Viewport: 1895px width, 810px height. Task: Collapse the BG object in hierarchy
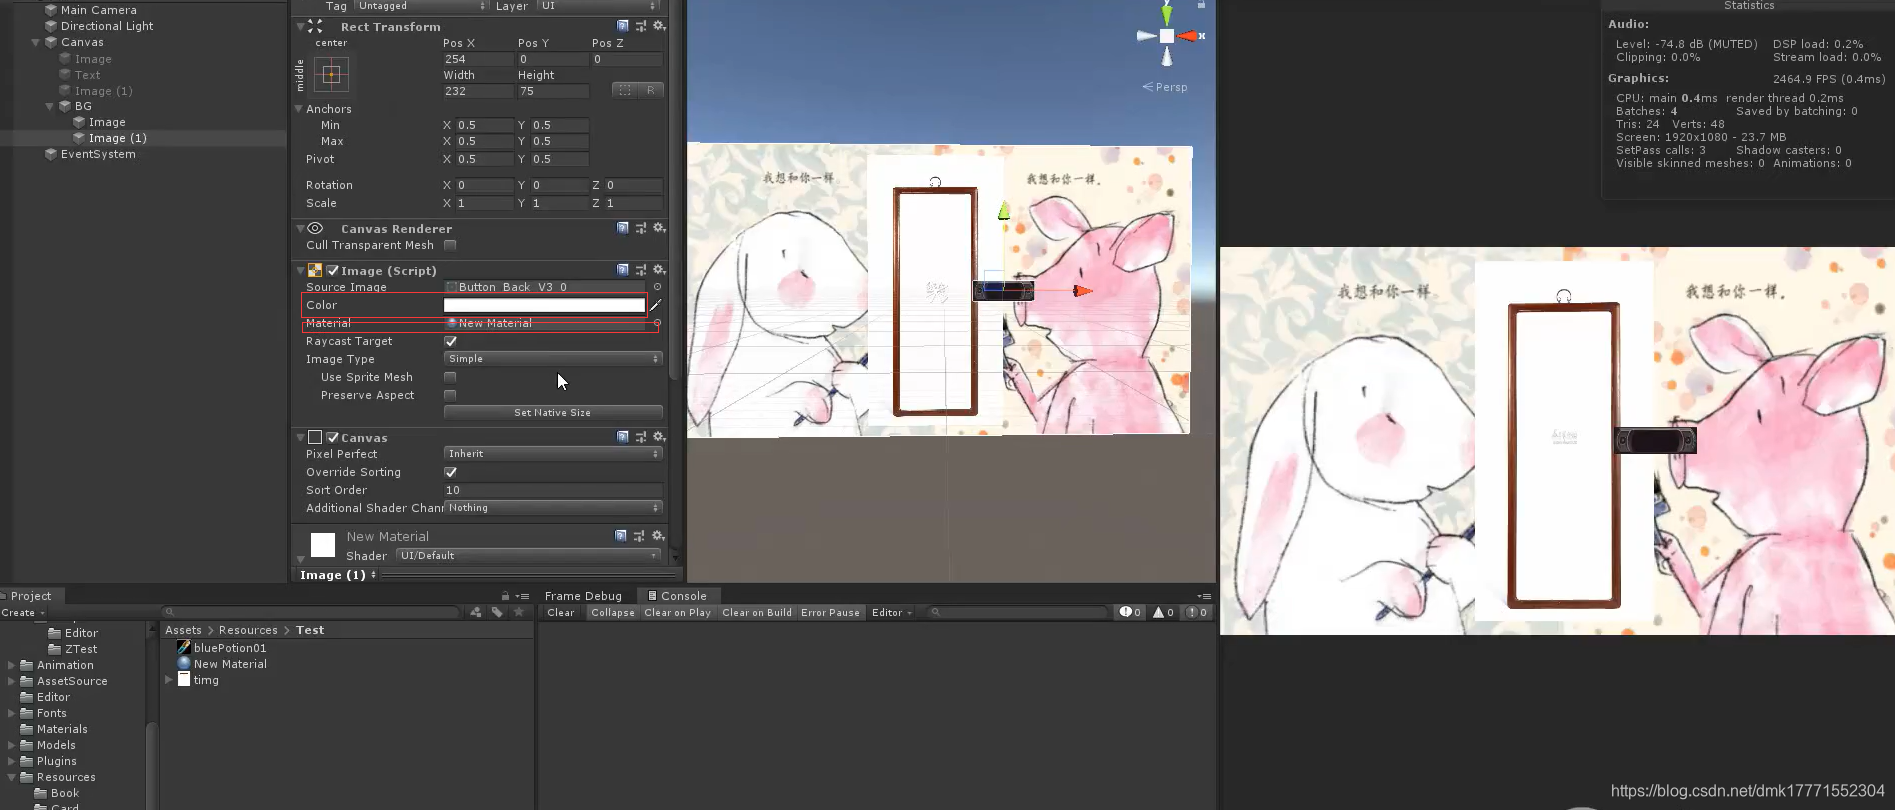point(50,106)
